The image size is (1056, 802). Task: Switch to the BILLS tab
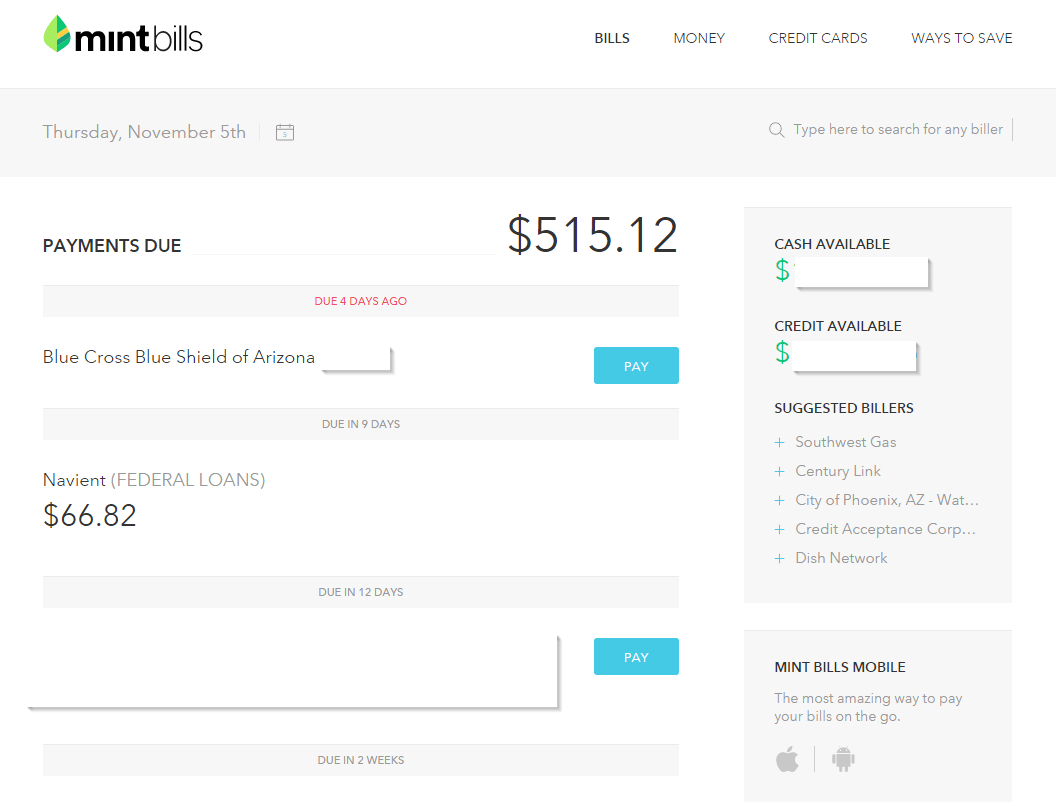(611, 38)
